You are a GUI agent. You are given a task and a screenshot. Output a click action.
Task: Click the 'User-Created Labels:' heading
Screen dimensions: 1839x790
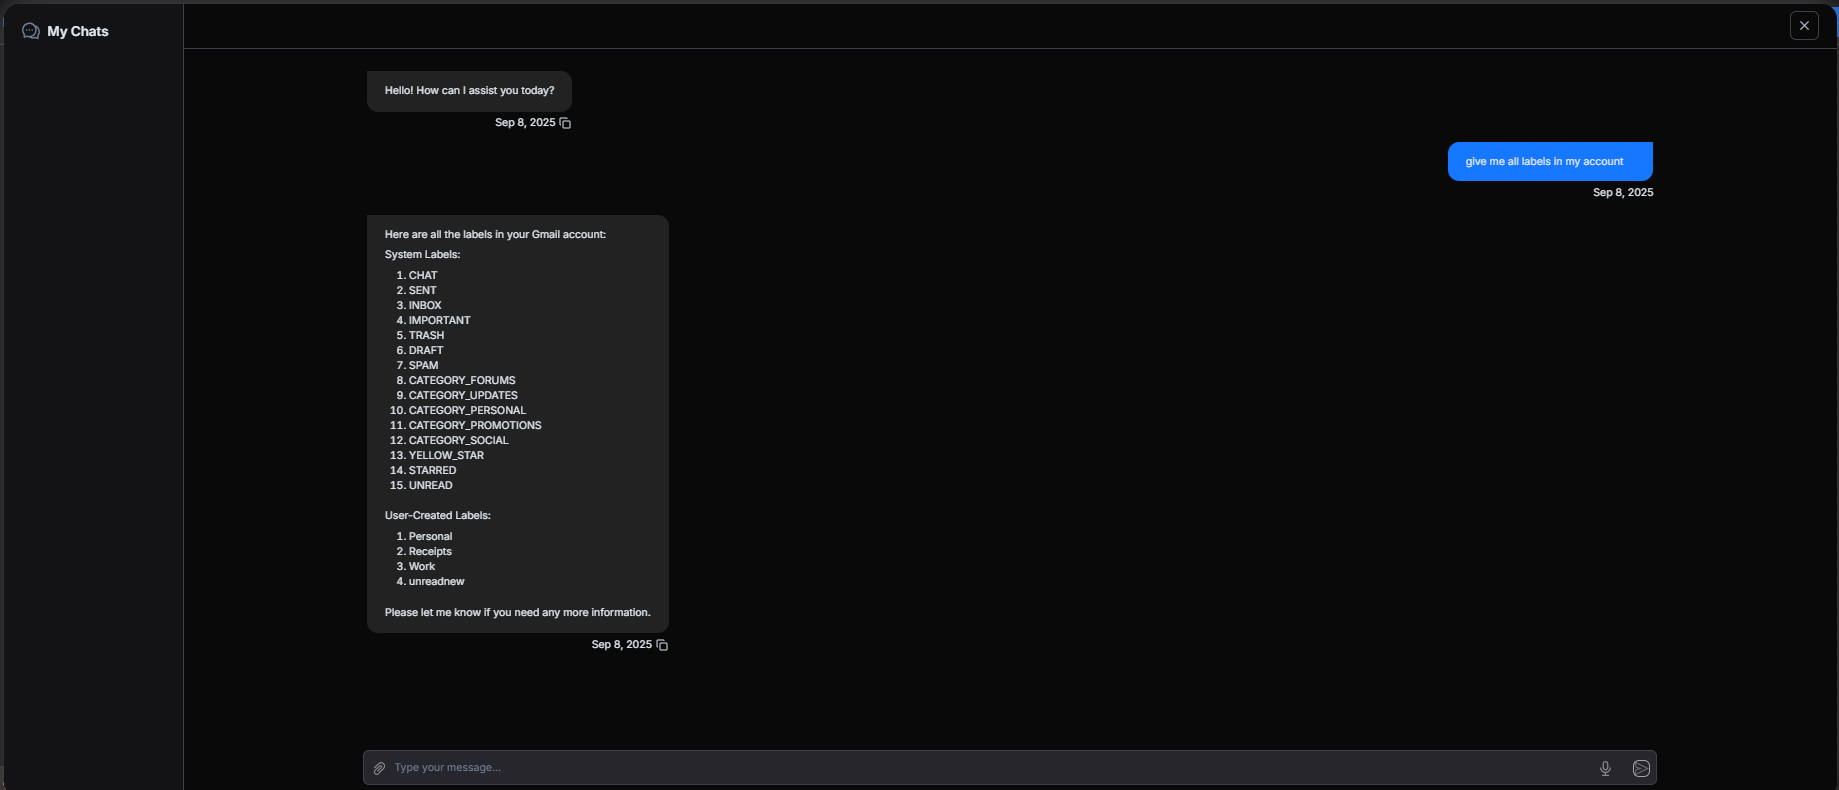437,516
